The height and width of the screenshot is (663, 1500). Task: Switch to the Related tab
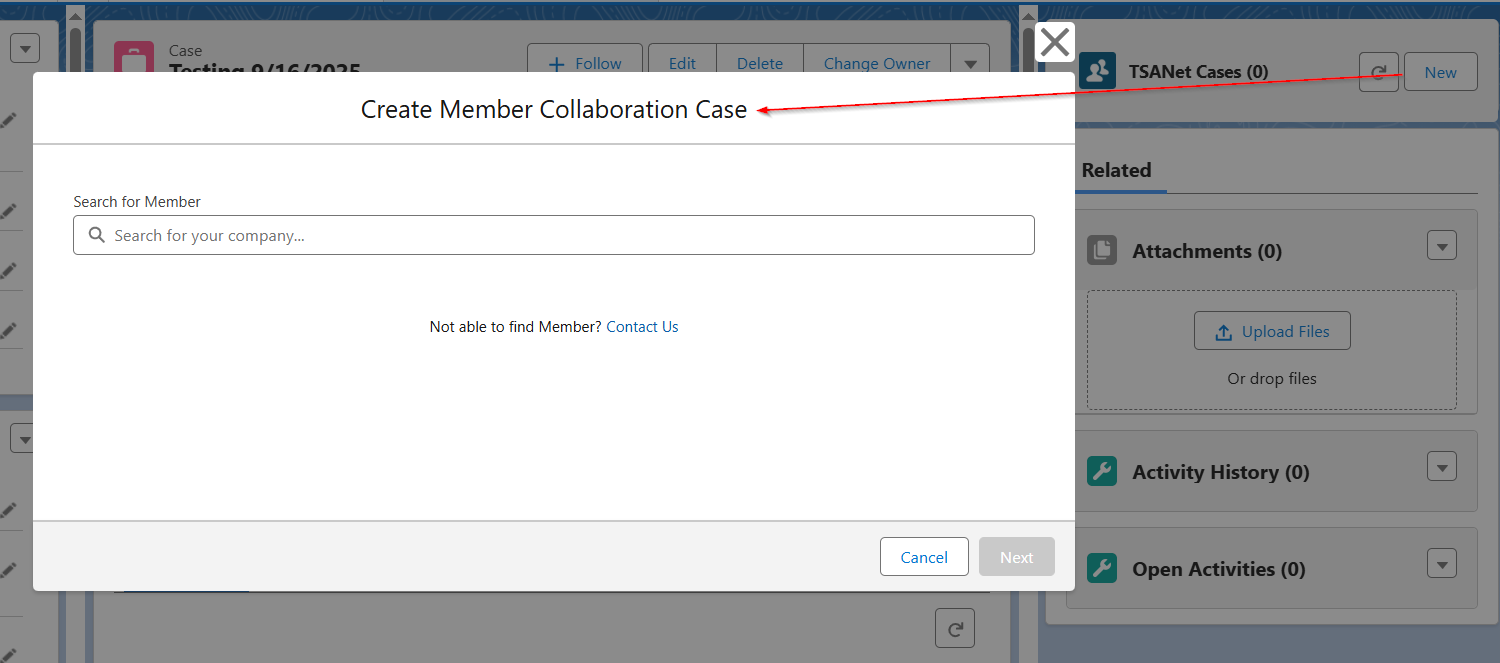click(x=1116, y=170)
